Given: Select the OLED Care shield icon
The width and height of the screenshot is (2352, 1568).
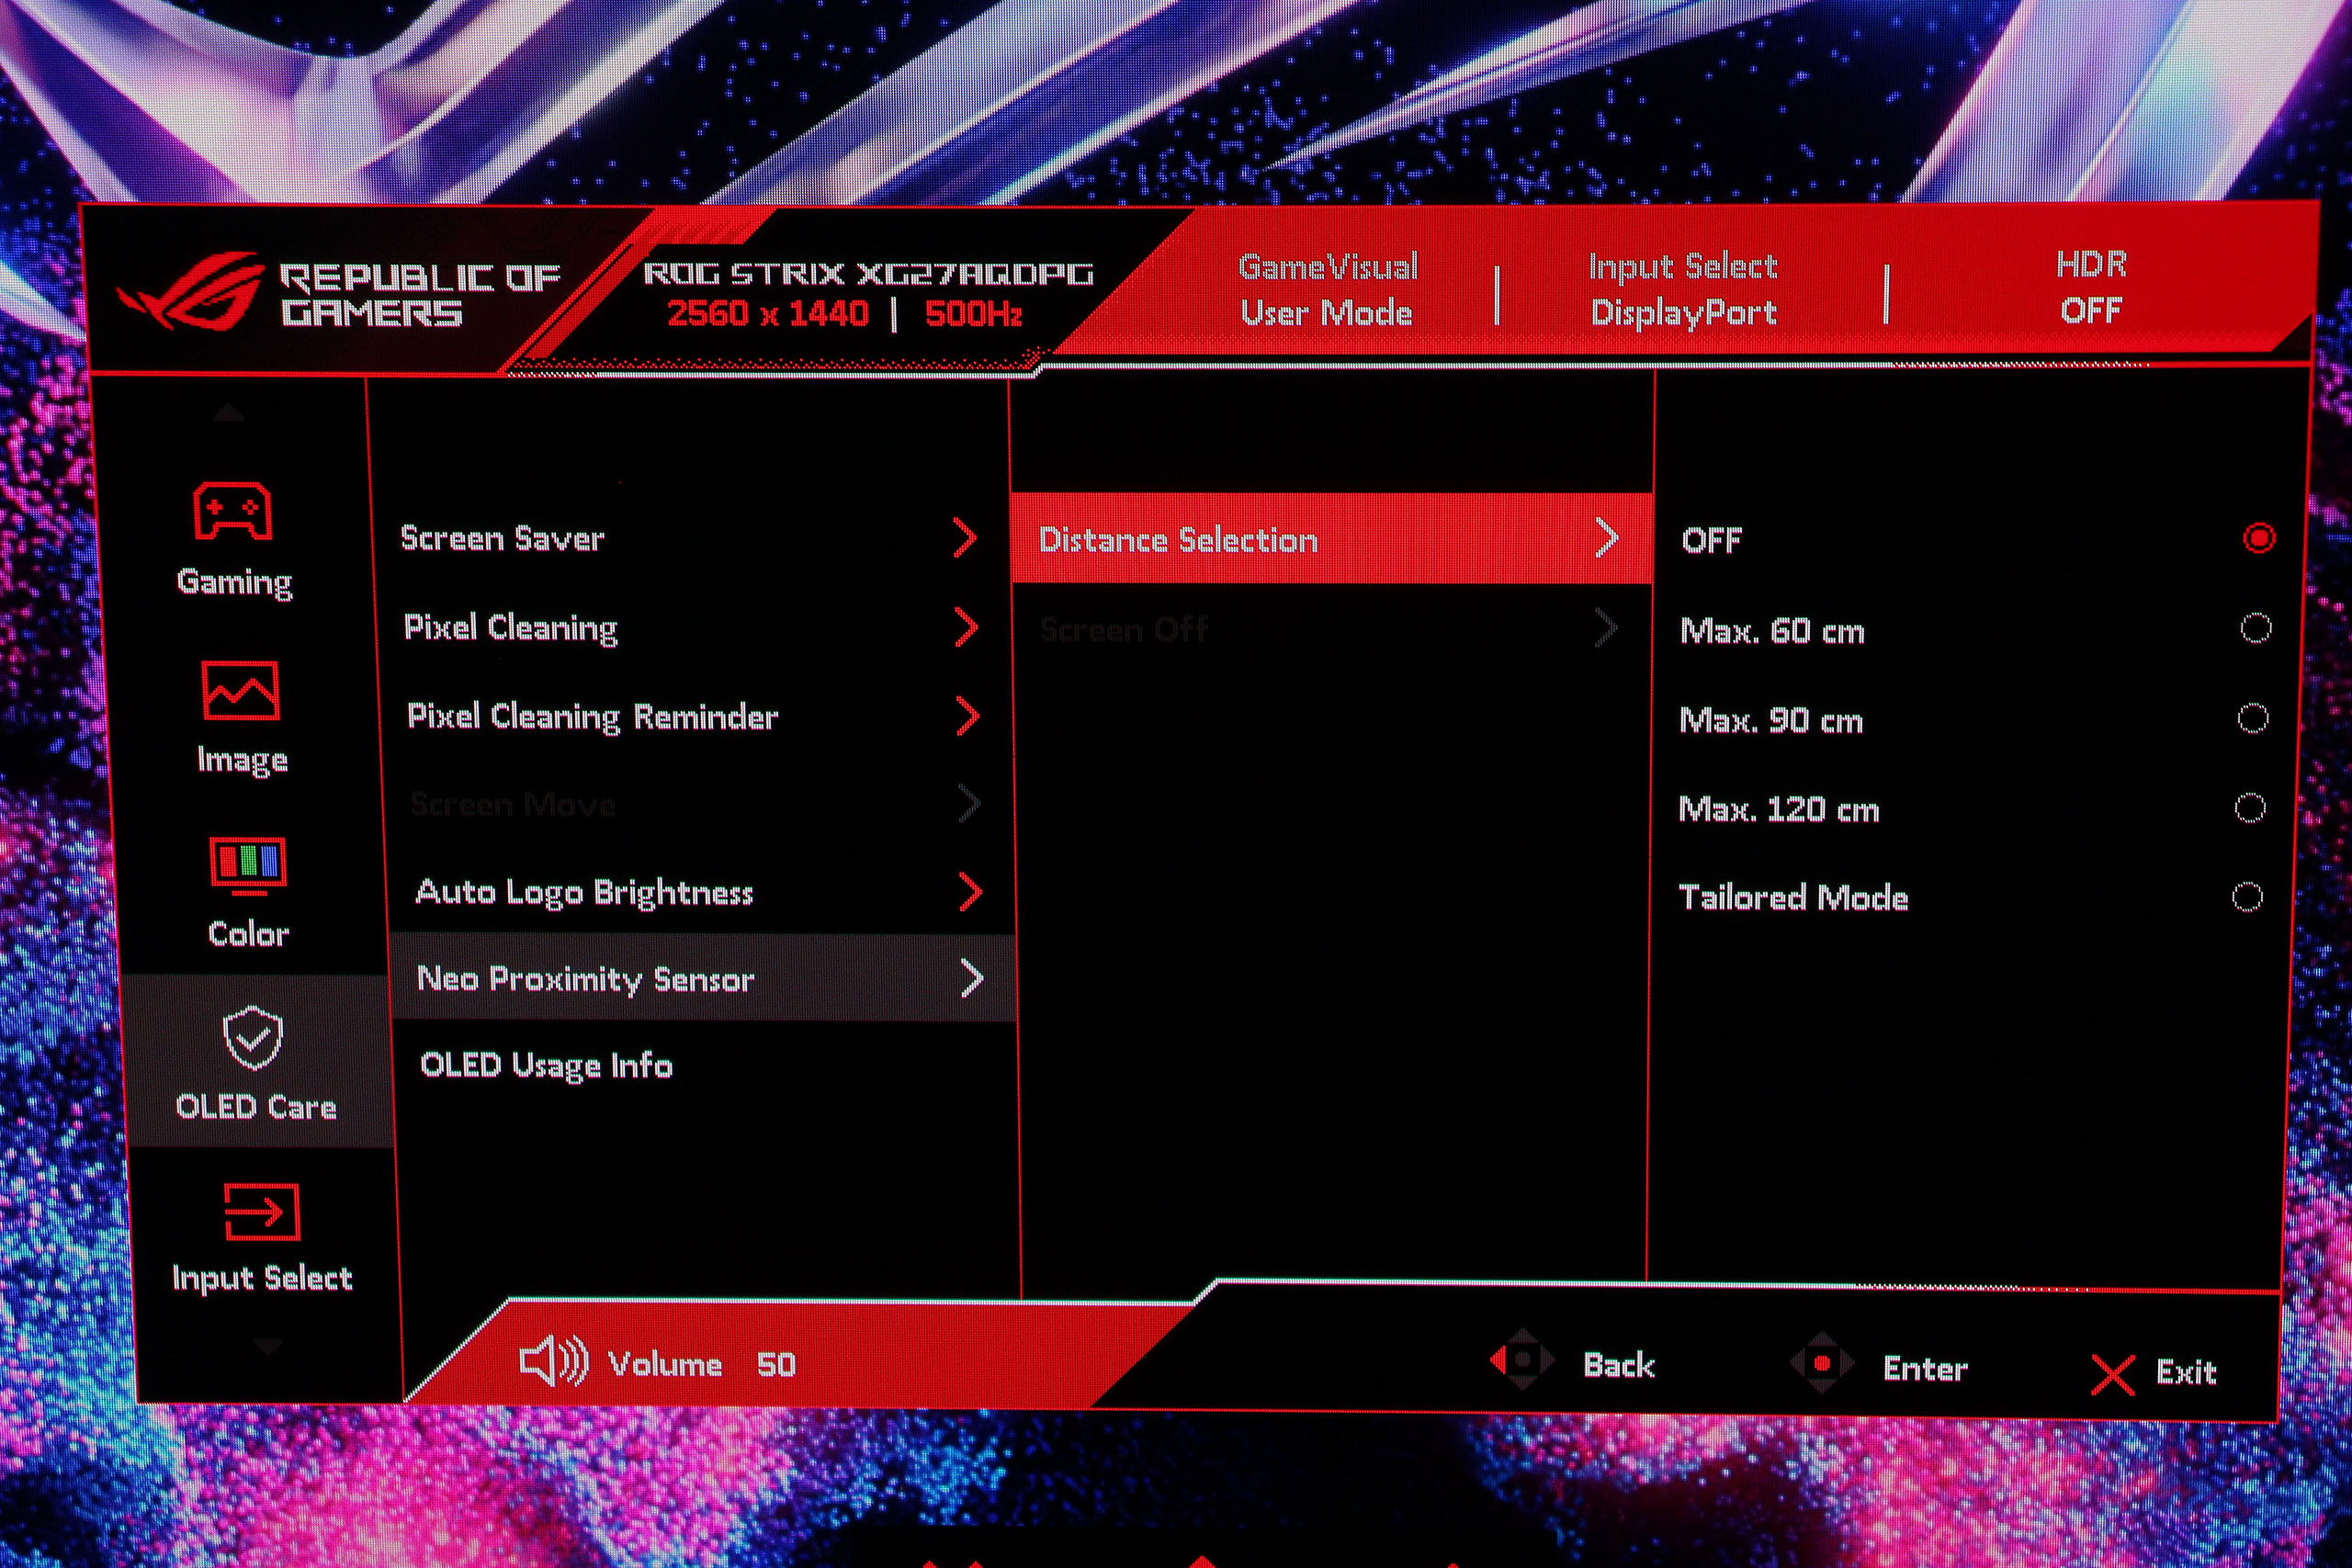Looking at the screenshot, I should [252, 1037].
